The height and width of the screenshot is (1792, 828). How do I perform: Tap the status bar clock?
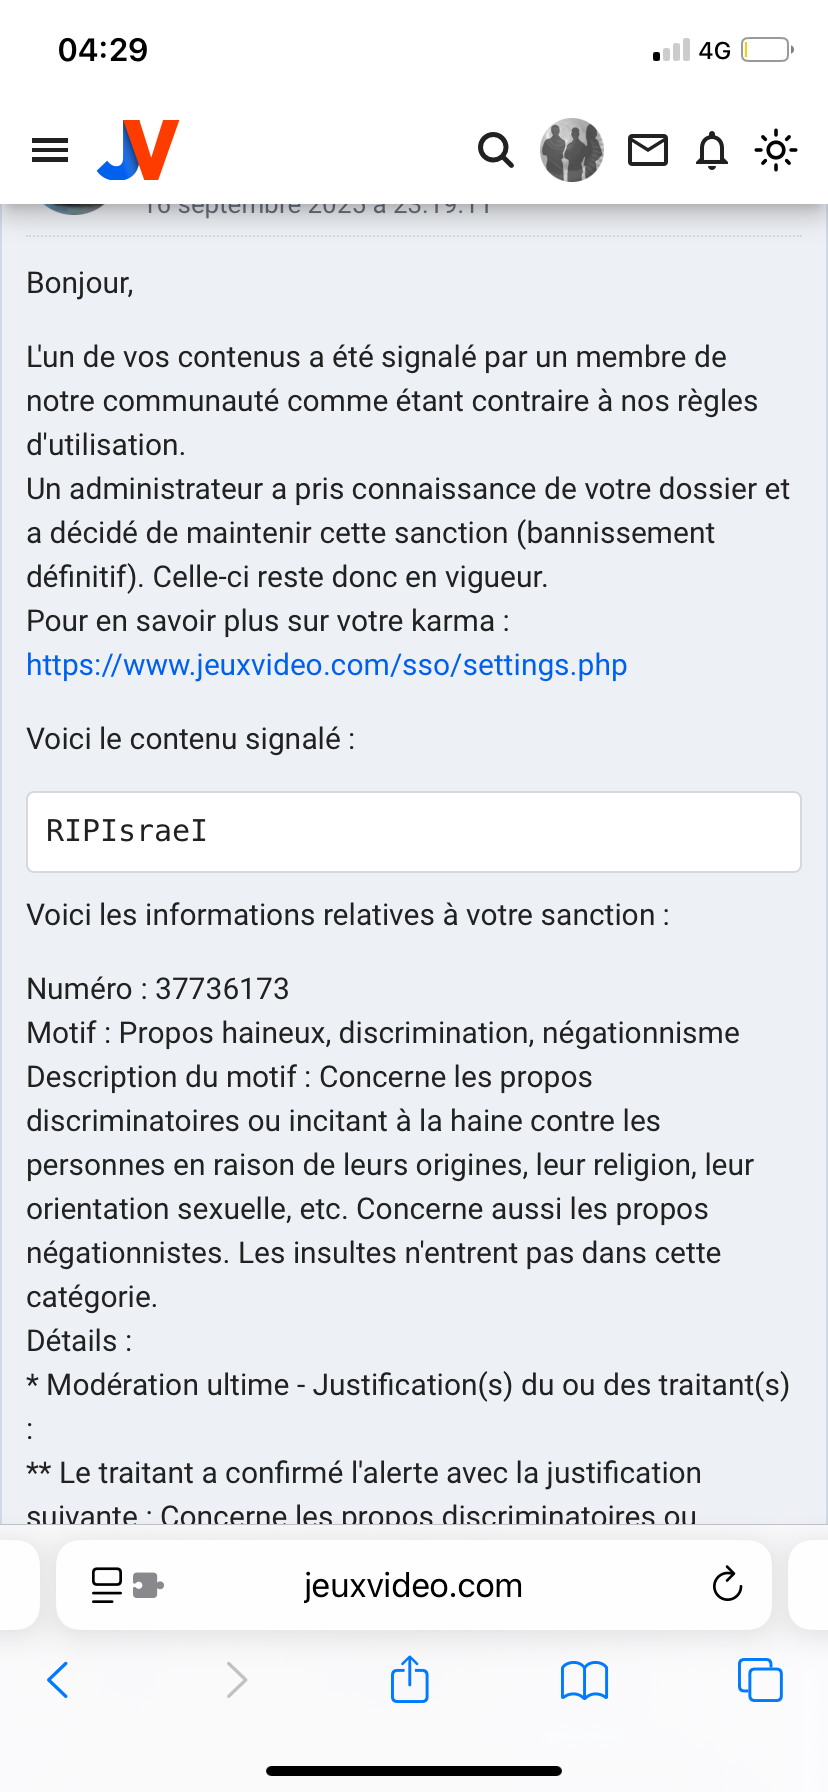103,50
